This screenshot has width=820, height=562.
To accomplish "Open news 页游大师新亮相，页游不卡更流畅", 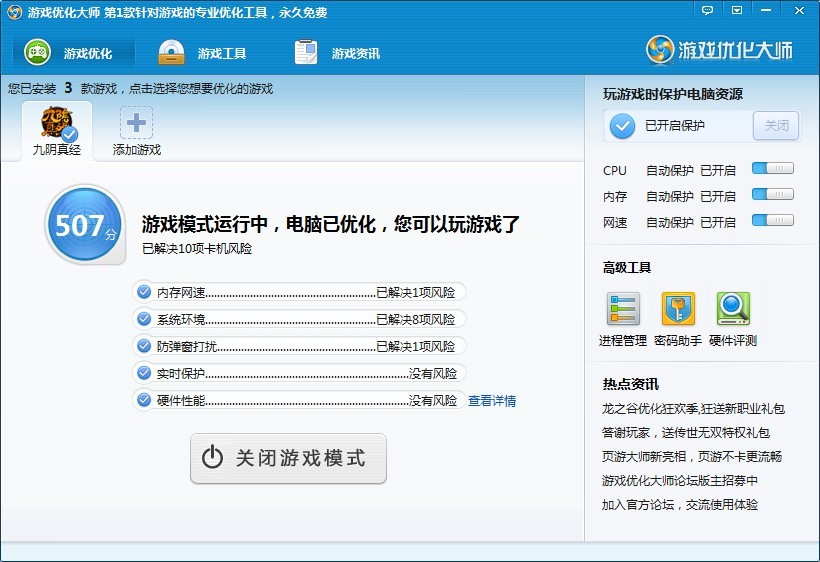I will pyautogui.click(x=691, y=457).
